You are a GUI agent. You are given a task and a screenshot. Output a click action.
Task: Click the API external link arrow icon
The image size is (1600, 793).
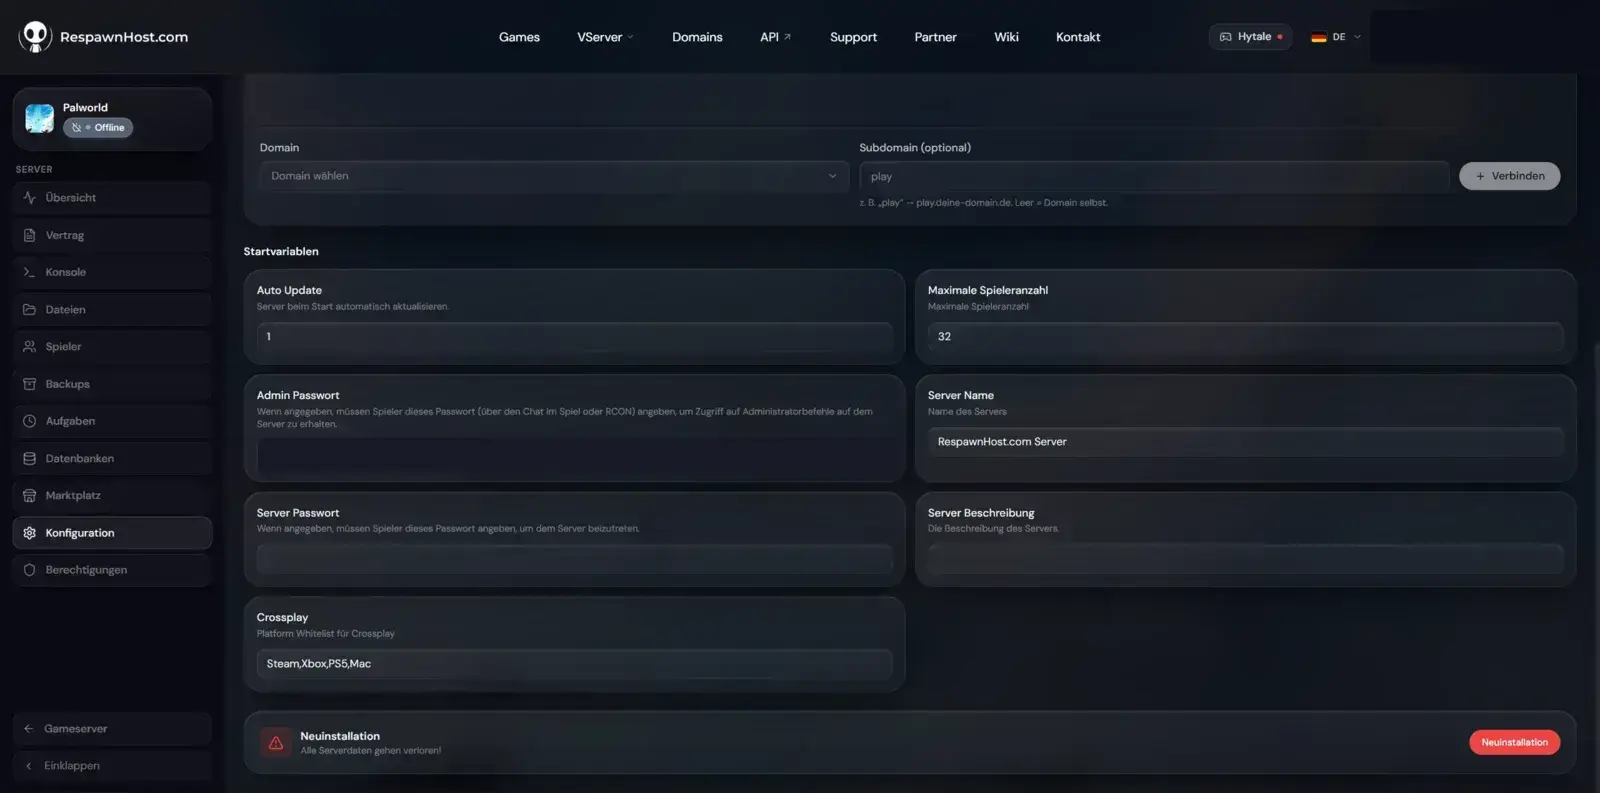point(787,37)
